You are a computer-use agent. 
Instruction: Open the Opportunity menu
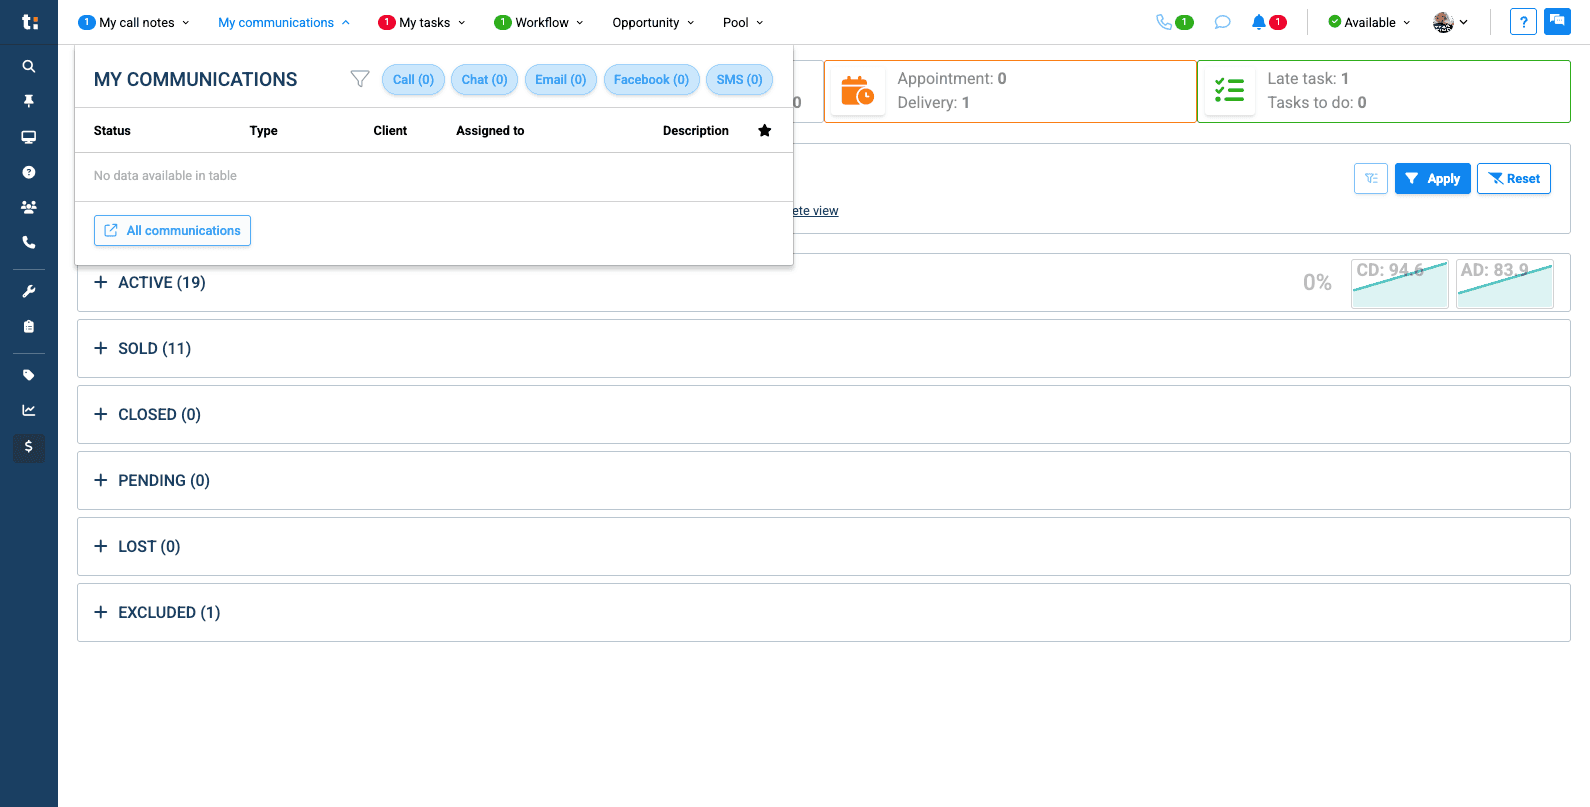653,22
